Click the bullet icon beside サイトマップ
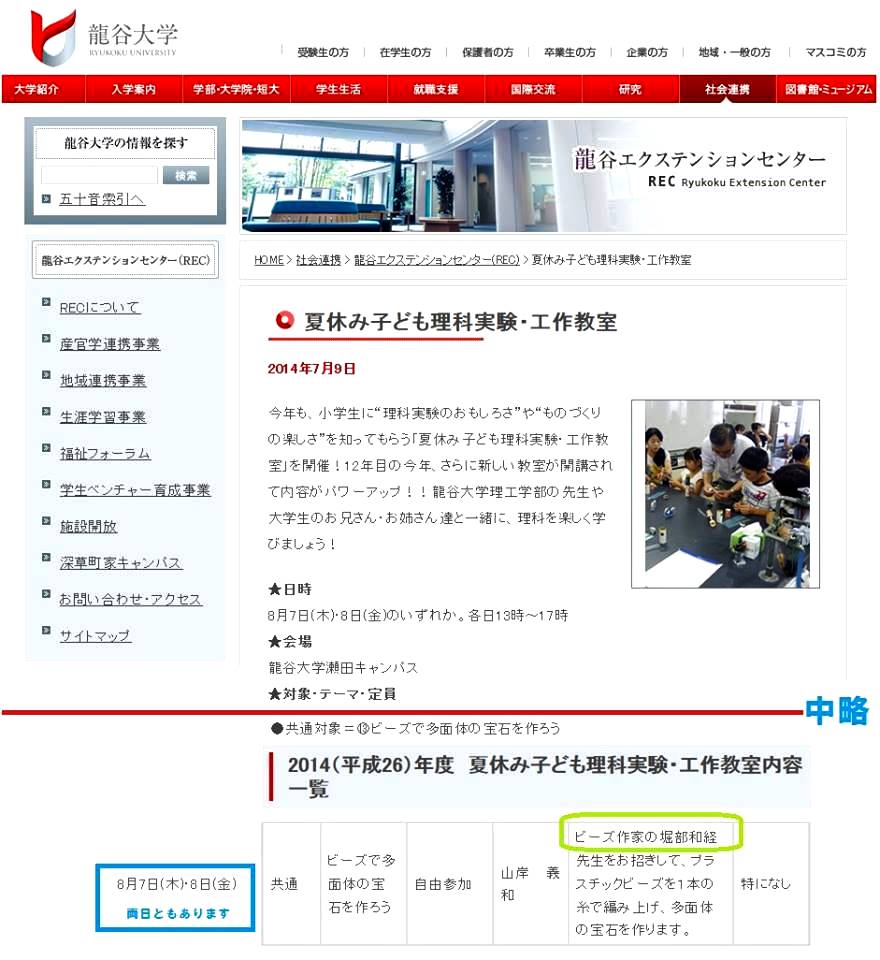Screen dimensions: 880x960 (x=46, y=631)
